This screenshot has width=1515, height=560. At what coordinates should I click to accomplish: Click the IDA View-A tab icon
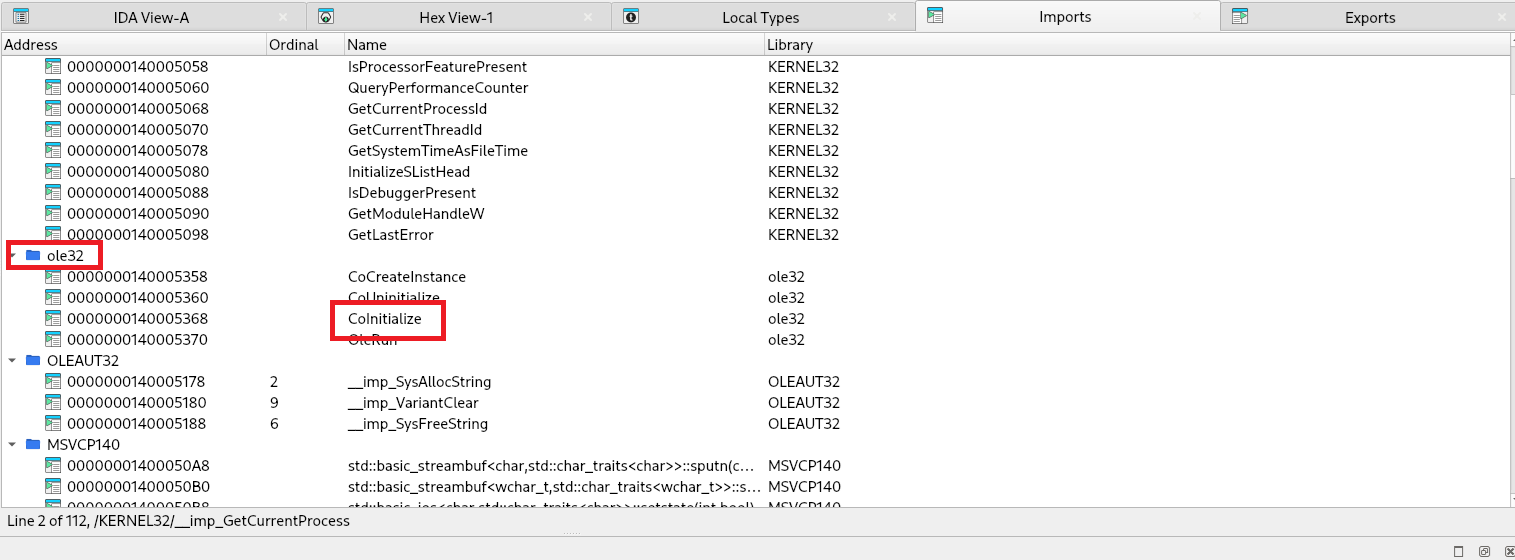[x=20, y=16]
